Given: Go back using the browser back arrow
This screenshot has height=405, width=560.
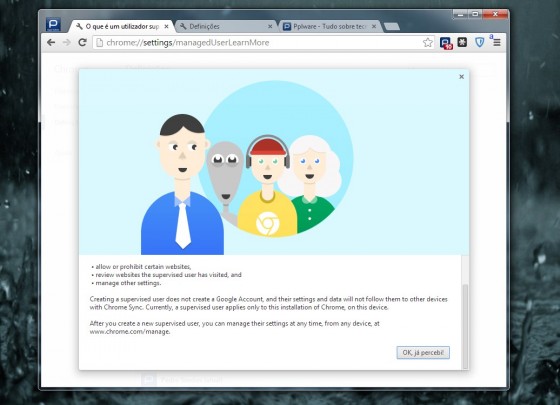Looking at the screenshot, I should 51,42.
